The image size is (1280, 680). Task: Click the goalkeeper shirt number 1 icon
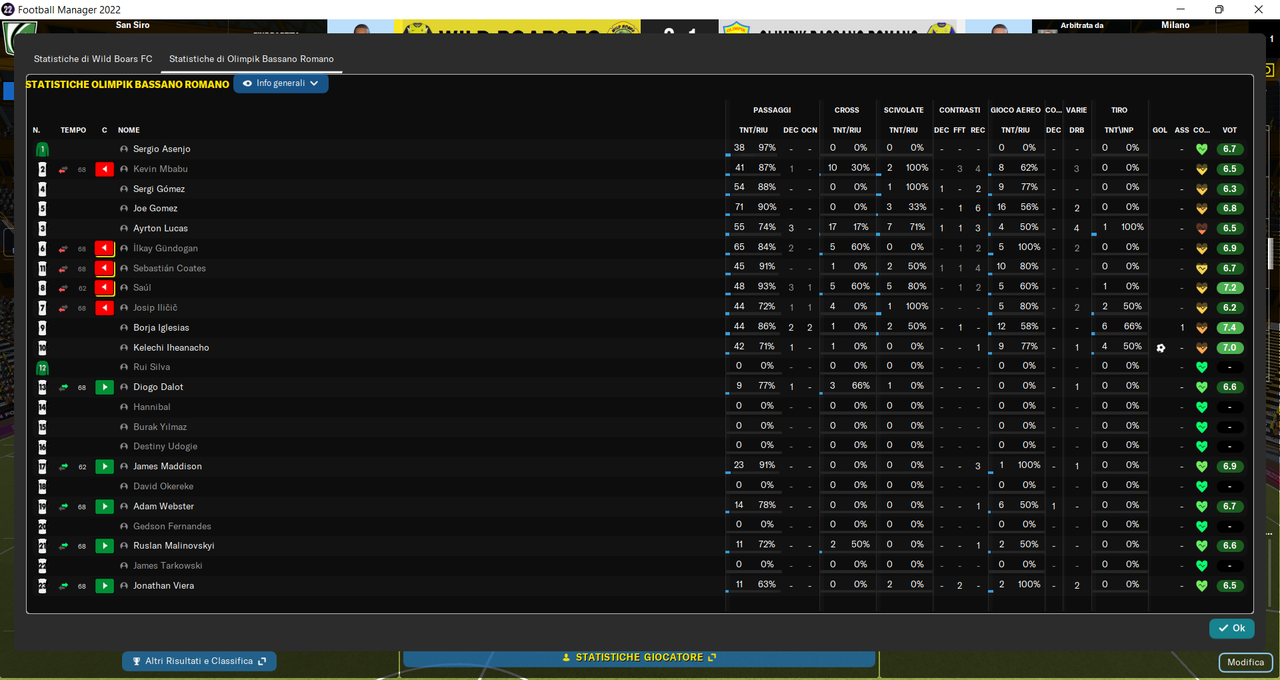[42, 149]
